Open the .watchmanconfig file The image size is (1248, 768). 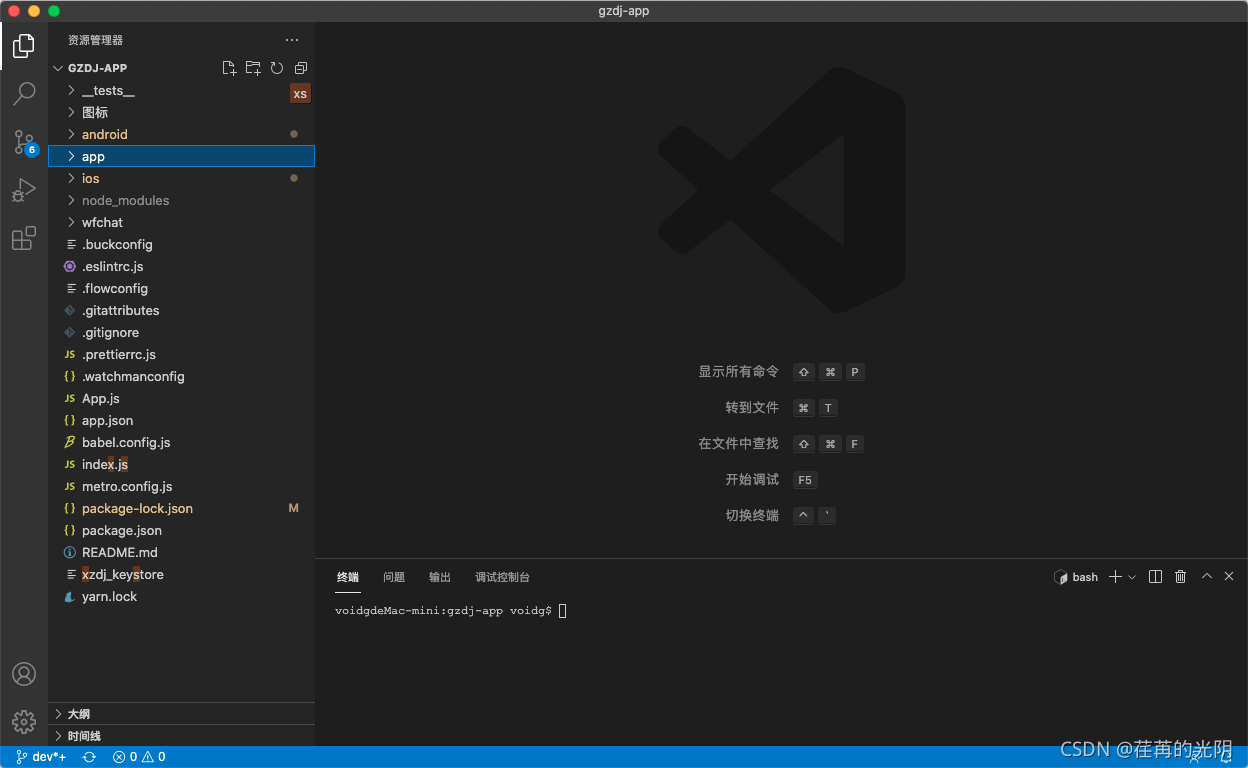(182, 376)
